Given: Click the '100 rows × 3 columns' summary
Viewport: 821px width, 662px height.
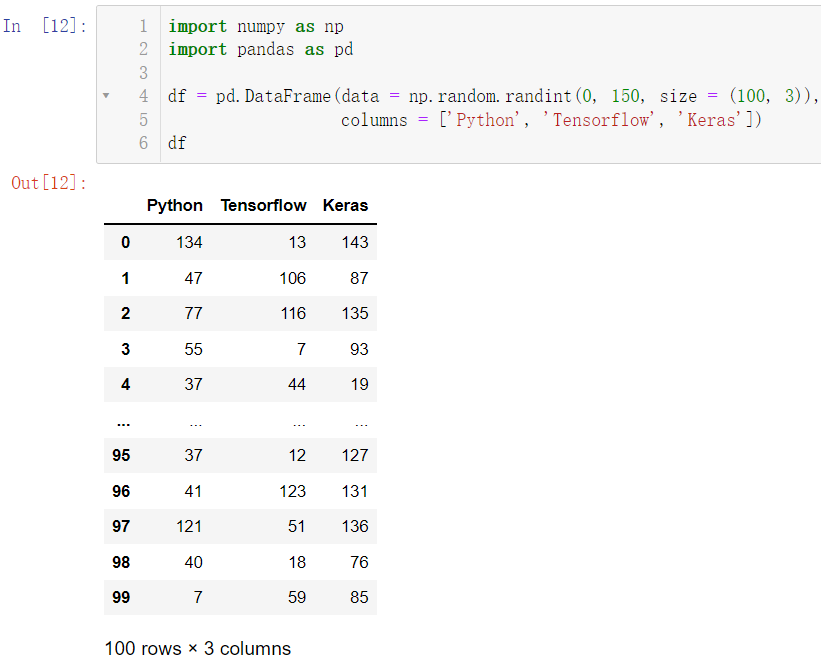Looking at the screenshot, I should (198, 648).
